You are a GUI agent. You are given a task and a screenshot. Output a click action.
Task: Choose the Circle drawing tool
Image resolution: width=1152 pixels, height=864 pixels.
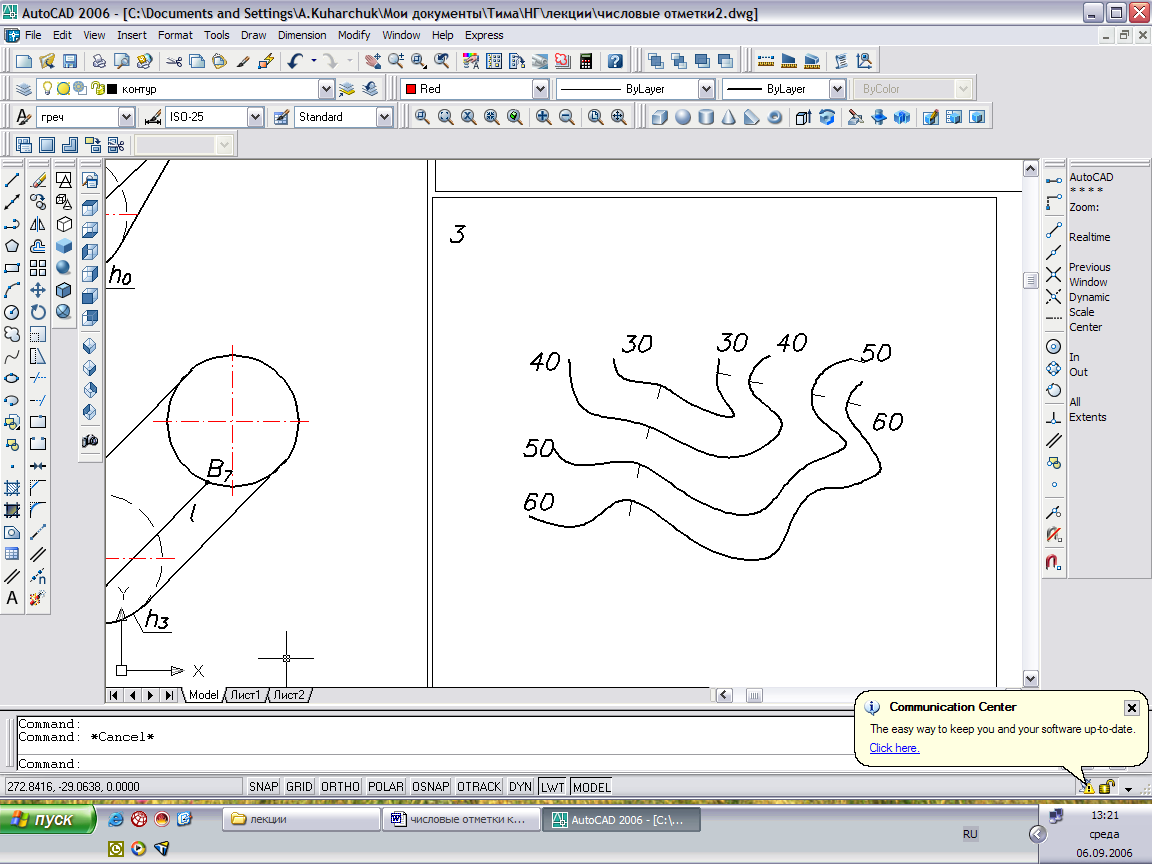tap(12, 312)
